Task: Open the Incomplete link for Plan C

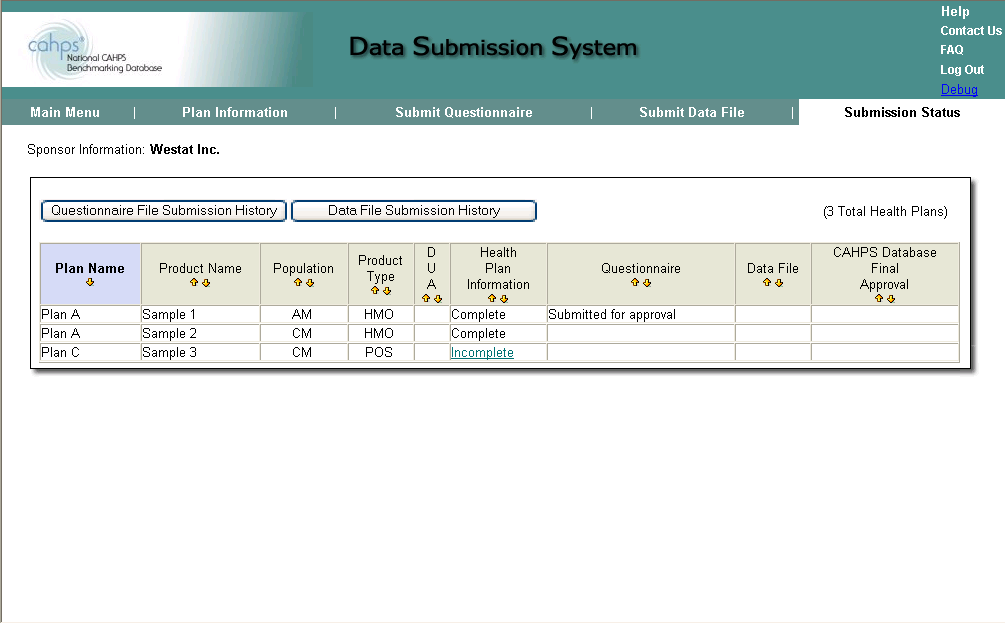Action: [x=482, y=353]
